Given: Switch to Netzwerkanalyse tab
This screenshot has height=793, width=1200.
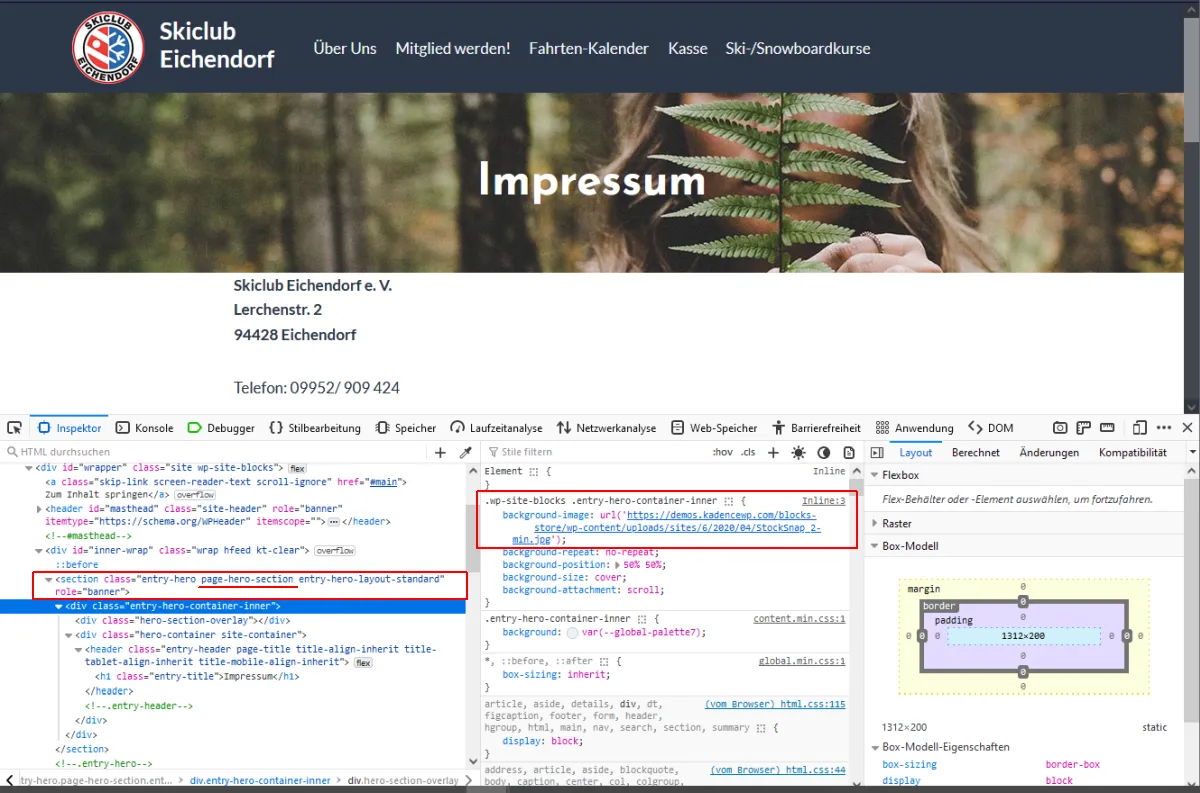Looking at the screenshot, I should click(607, 428).
